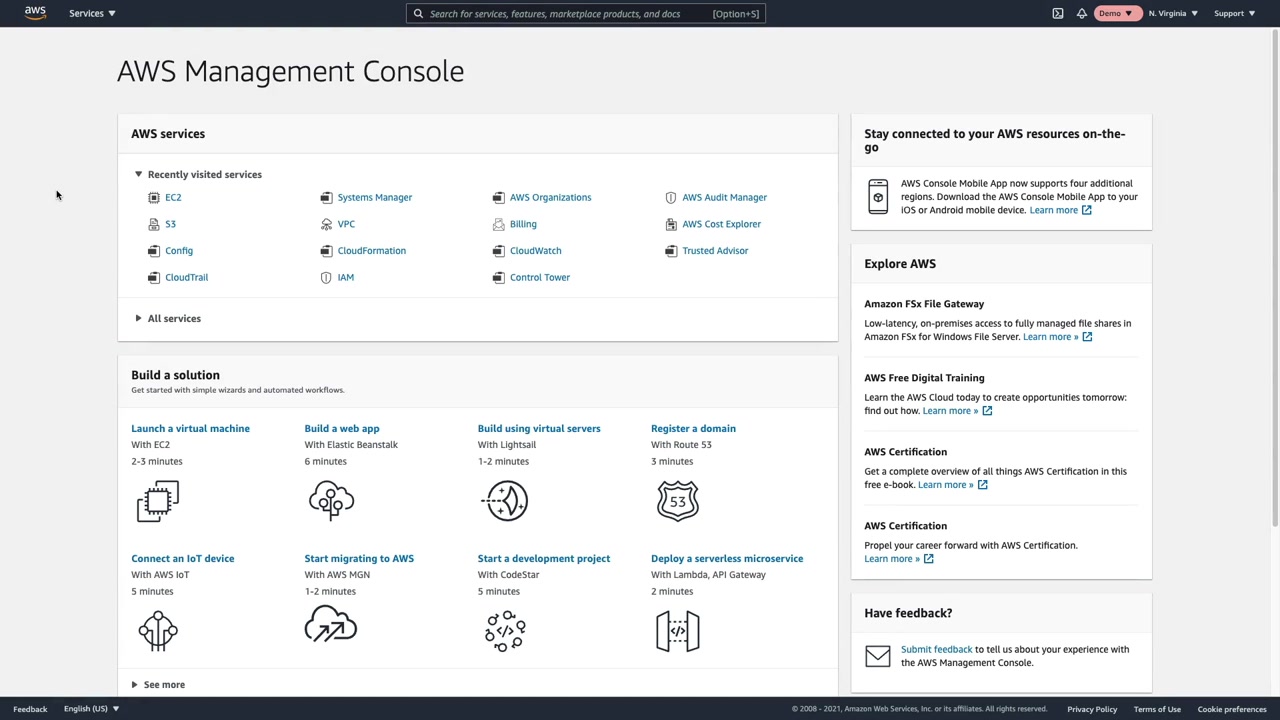Click the AWS Organizations icon
Image resolution: width=1280 pixels, height=720 pixels.
pyautogui.click(x=499, y=197)
